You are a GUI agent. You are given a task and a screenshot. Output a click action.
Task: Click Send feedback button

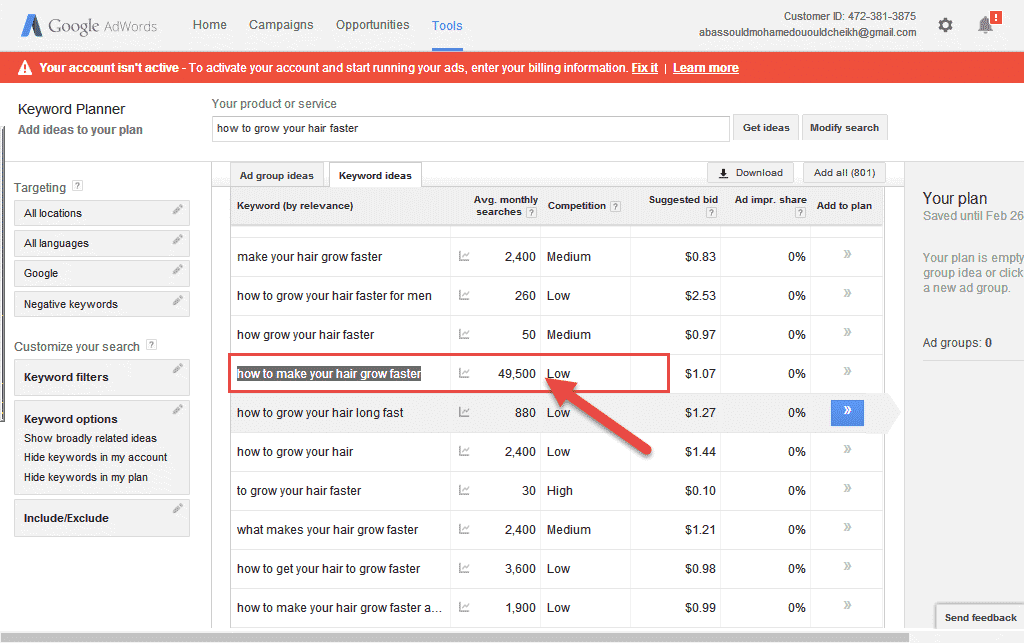click(x=980, y=618)
